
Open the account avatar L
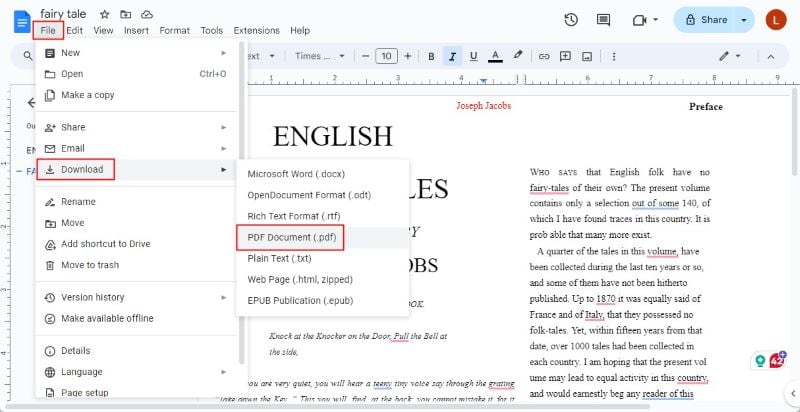point(776,20)
